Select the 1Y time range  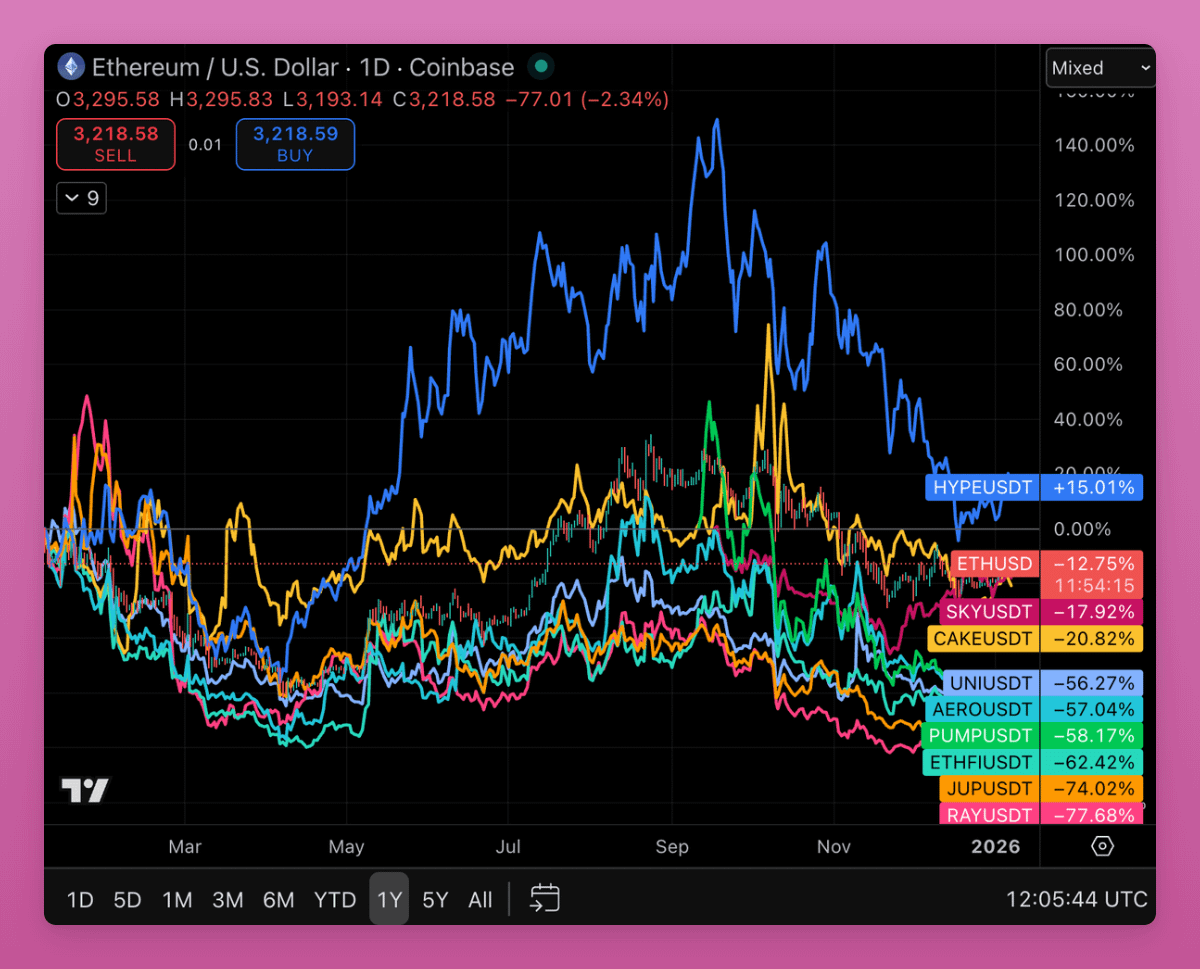coord(389,899)
